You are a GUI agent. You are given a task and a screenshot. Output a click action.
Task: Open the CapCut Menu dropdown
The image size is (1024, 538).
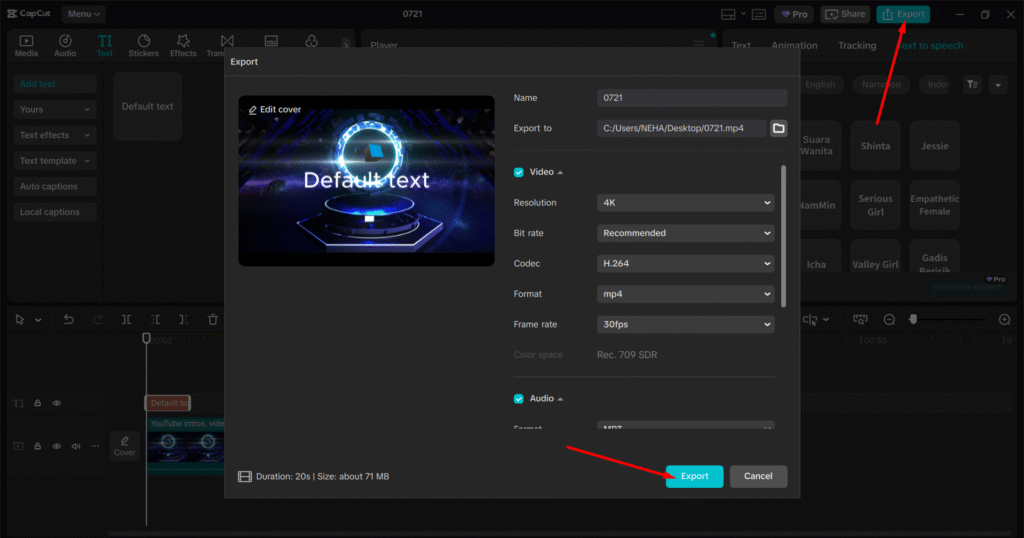pyautogui.click(x=84, y=14)
